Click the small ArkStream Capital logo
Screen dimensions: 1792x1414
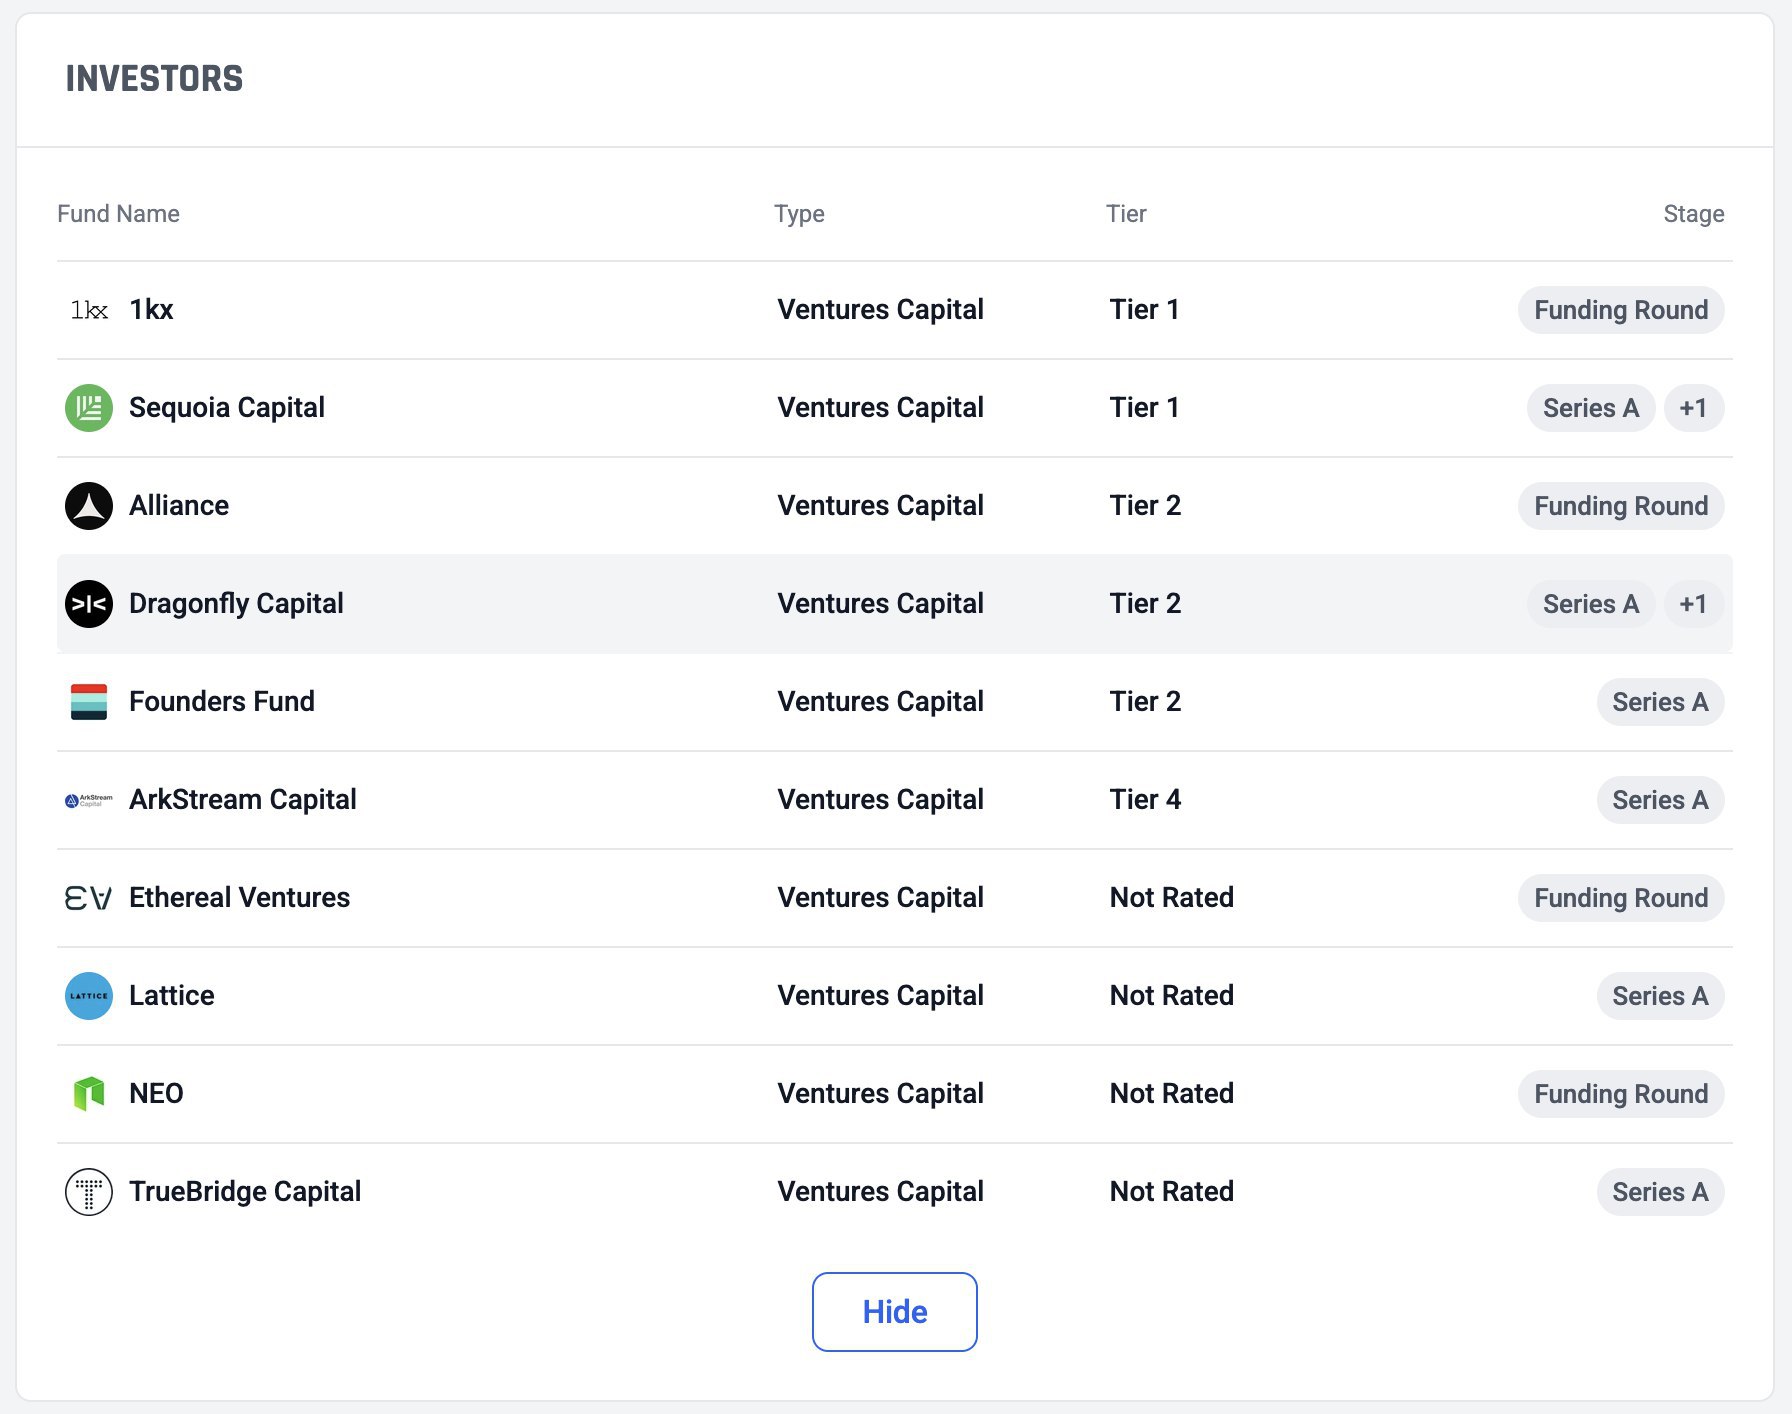[x=89, y=800]
